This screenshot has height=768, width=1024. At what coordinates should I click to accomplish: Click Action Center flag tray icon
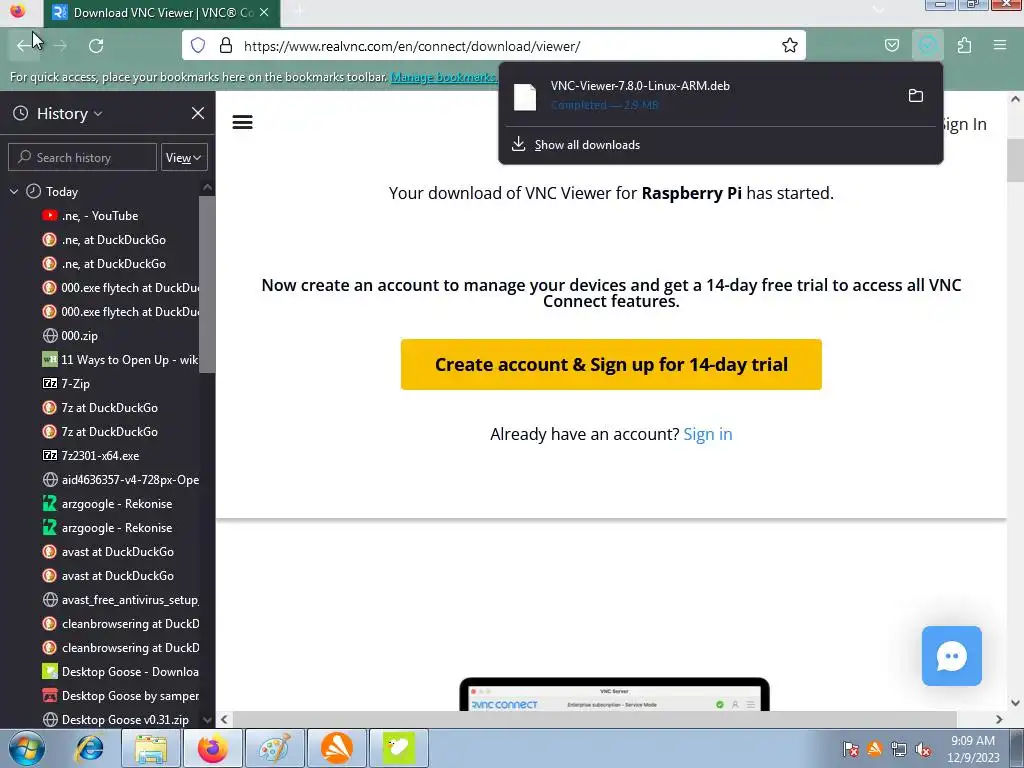[x=850, y=749]
